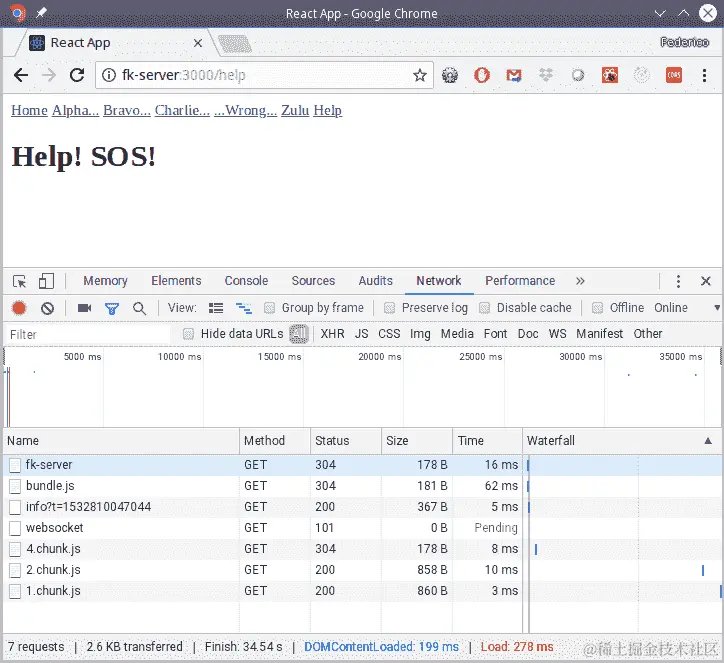Expand hidden DevTools tabs chevron

coord(580,281)
